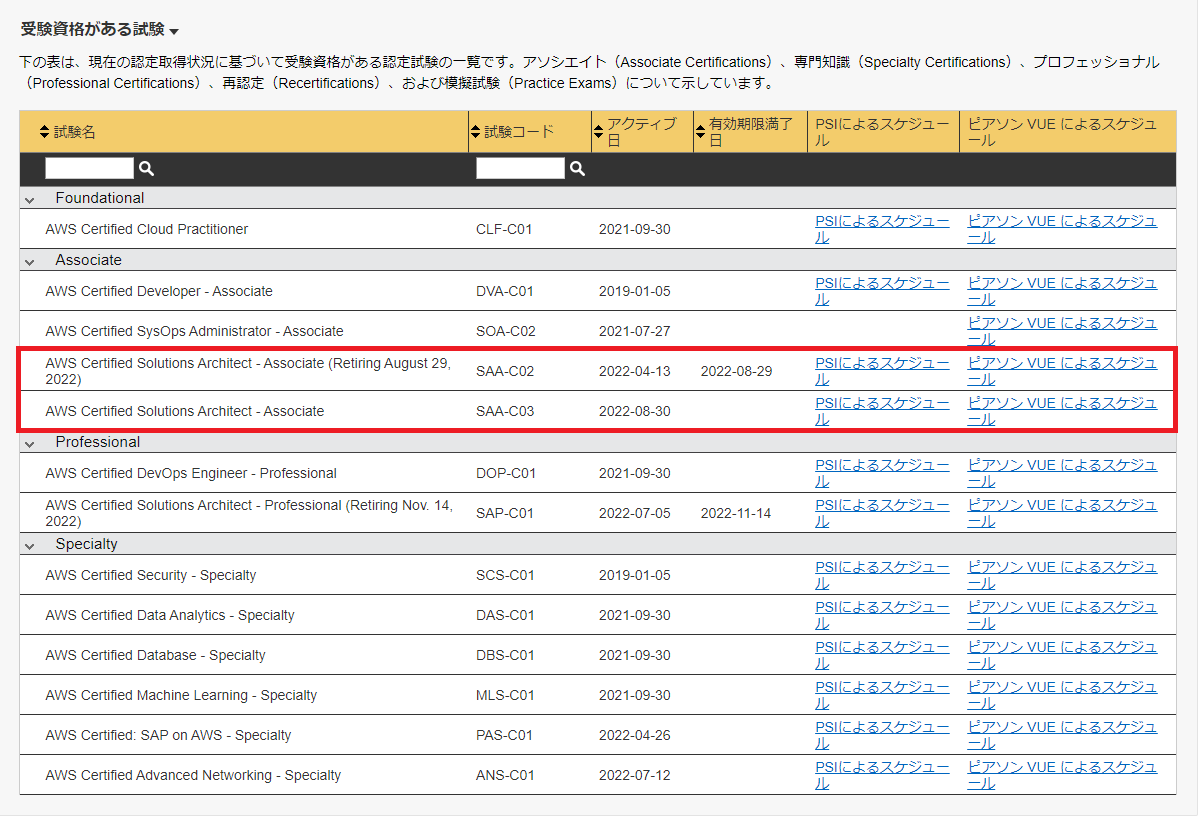This screenshot has height=816, width=1198.
Task: Open Pearson VUE link for Machine Learning Specialty
Action: click(1062, 695)
